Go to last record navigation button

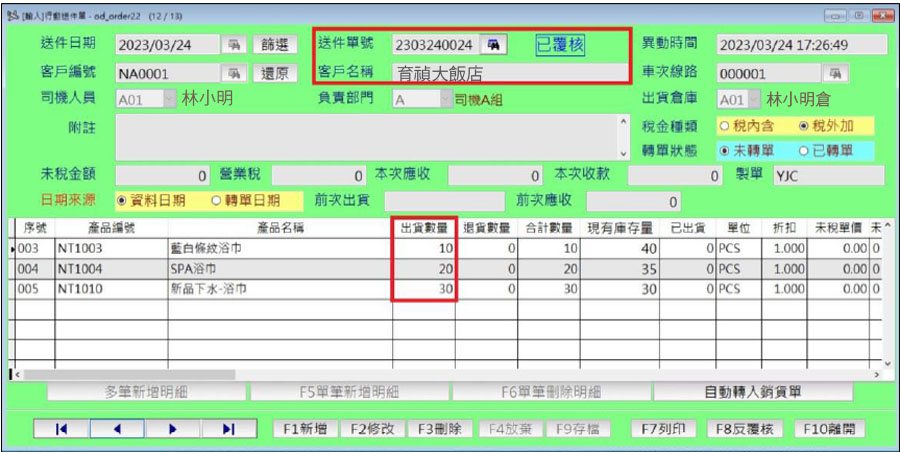coord(228,428)
